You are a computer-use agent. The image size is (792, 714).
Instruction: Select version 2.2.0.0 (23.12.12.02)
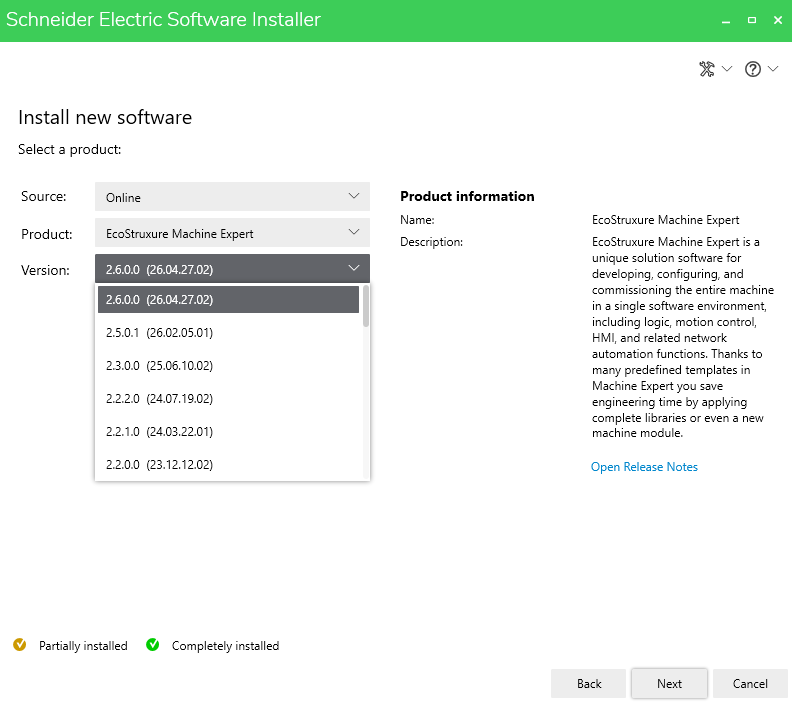point(228,465)
